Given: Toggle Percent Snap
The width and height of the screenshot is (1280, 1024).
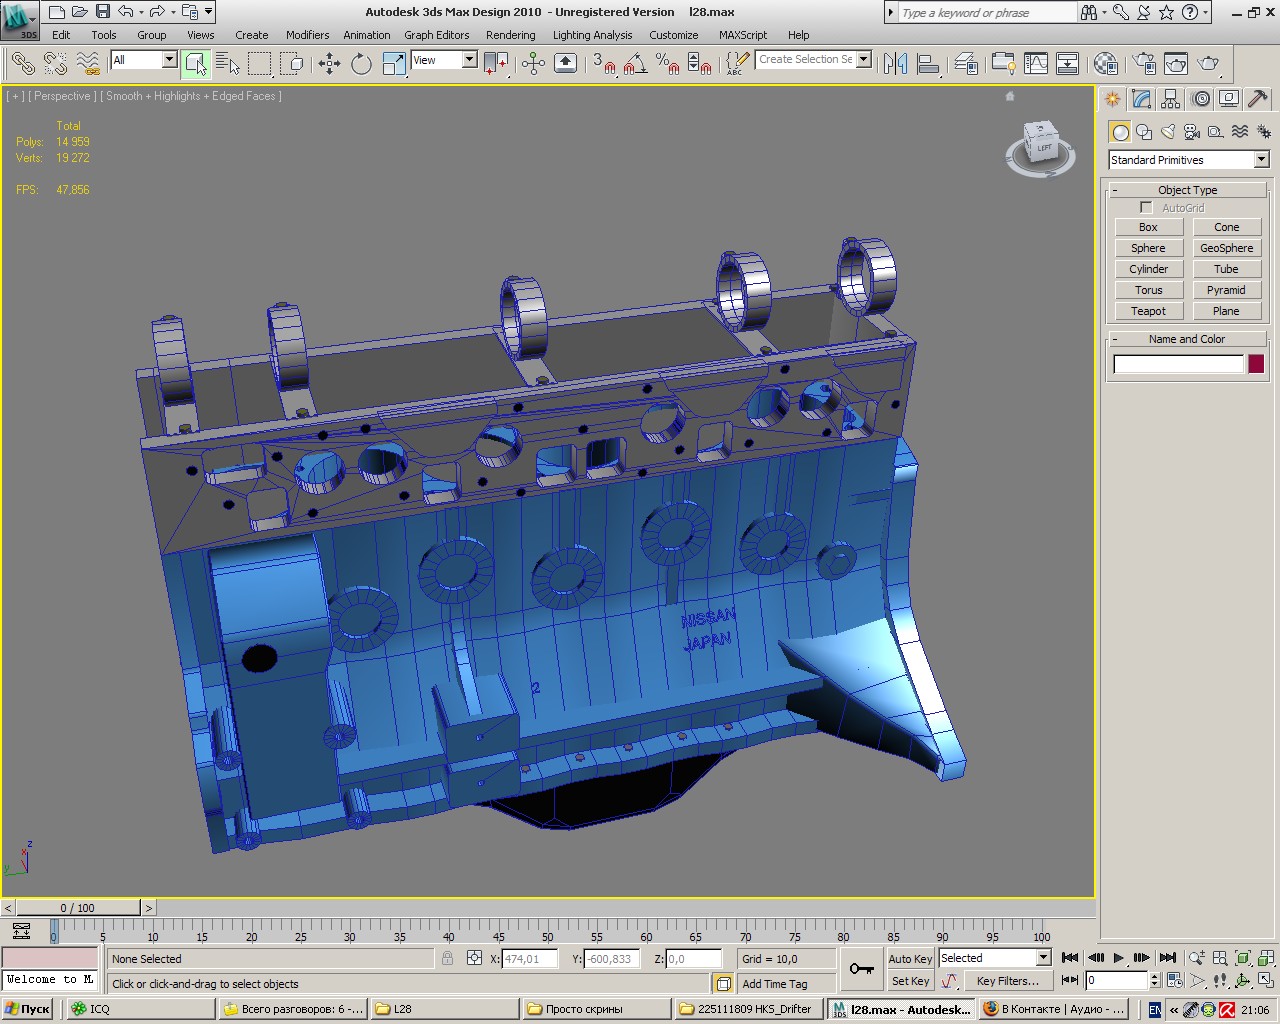Looking at the screenshot, I should click(667, 63).
